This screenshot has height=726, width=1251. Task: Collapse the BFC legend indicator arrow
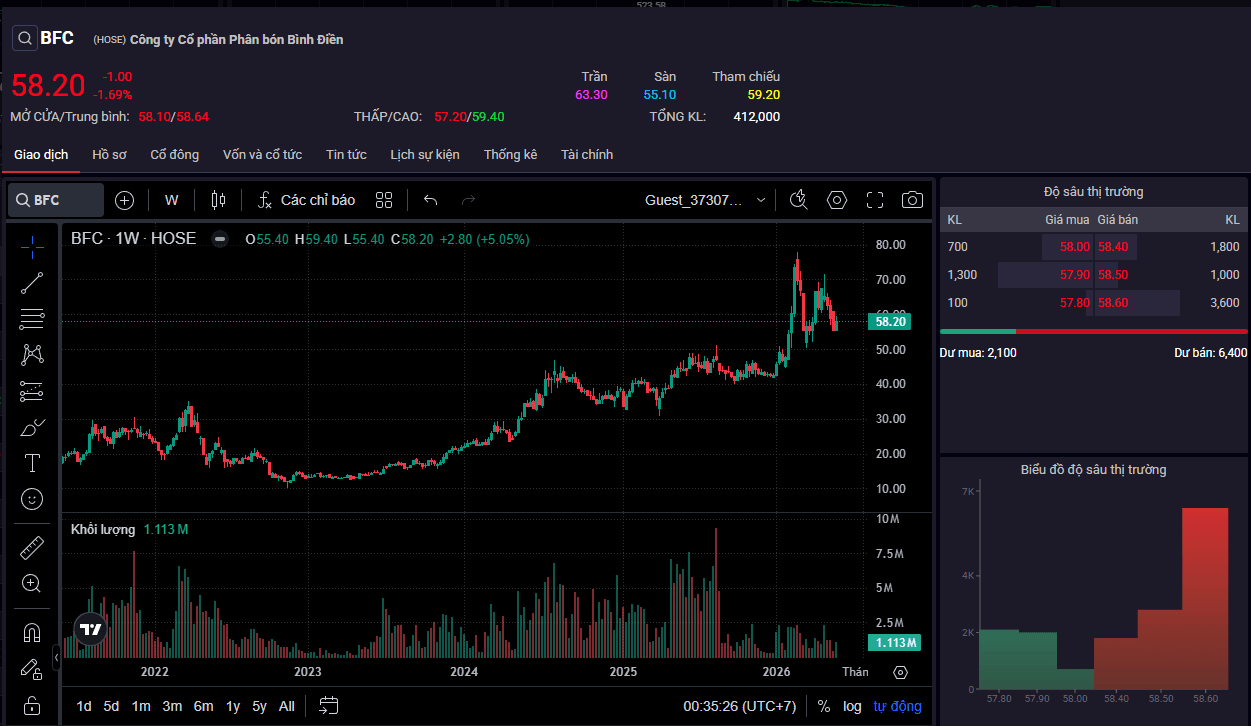pyautogui.click(x=219, y=239)
